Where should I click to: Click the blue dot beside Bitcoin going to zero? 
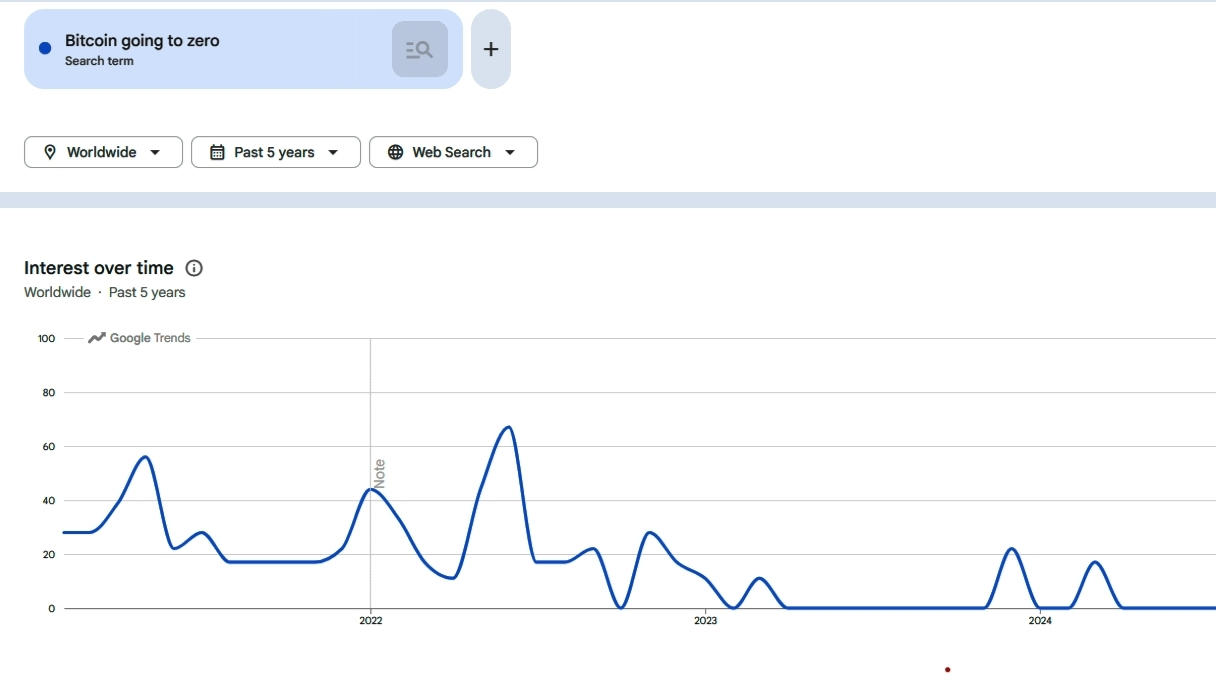tap(45, 48)
